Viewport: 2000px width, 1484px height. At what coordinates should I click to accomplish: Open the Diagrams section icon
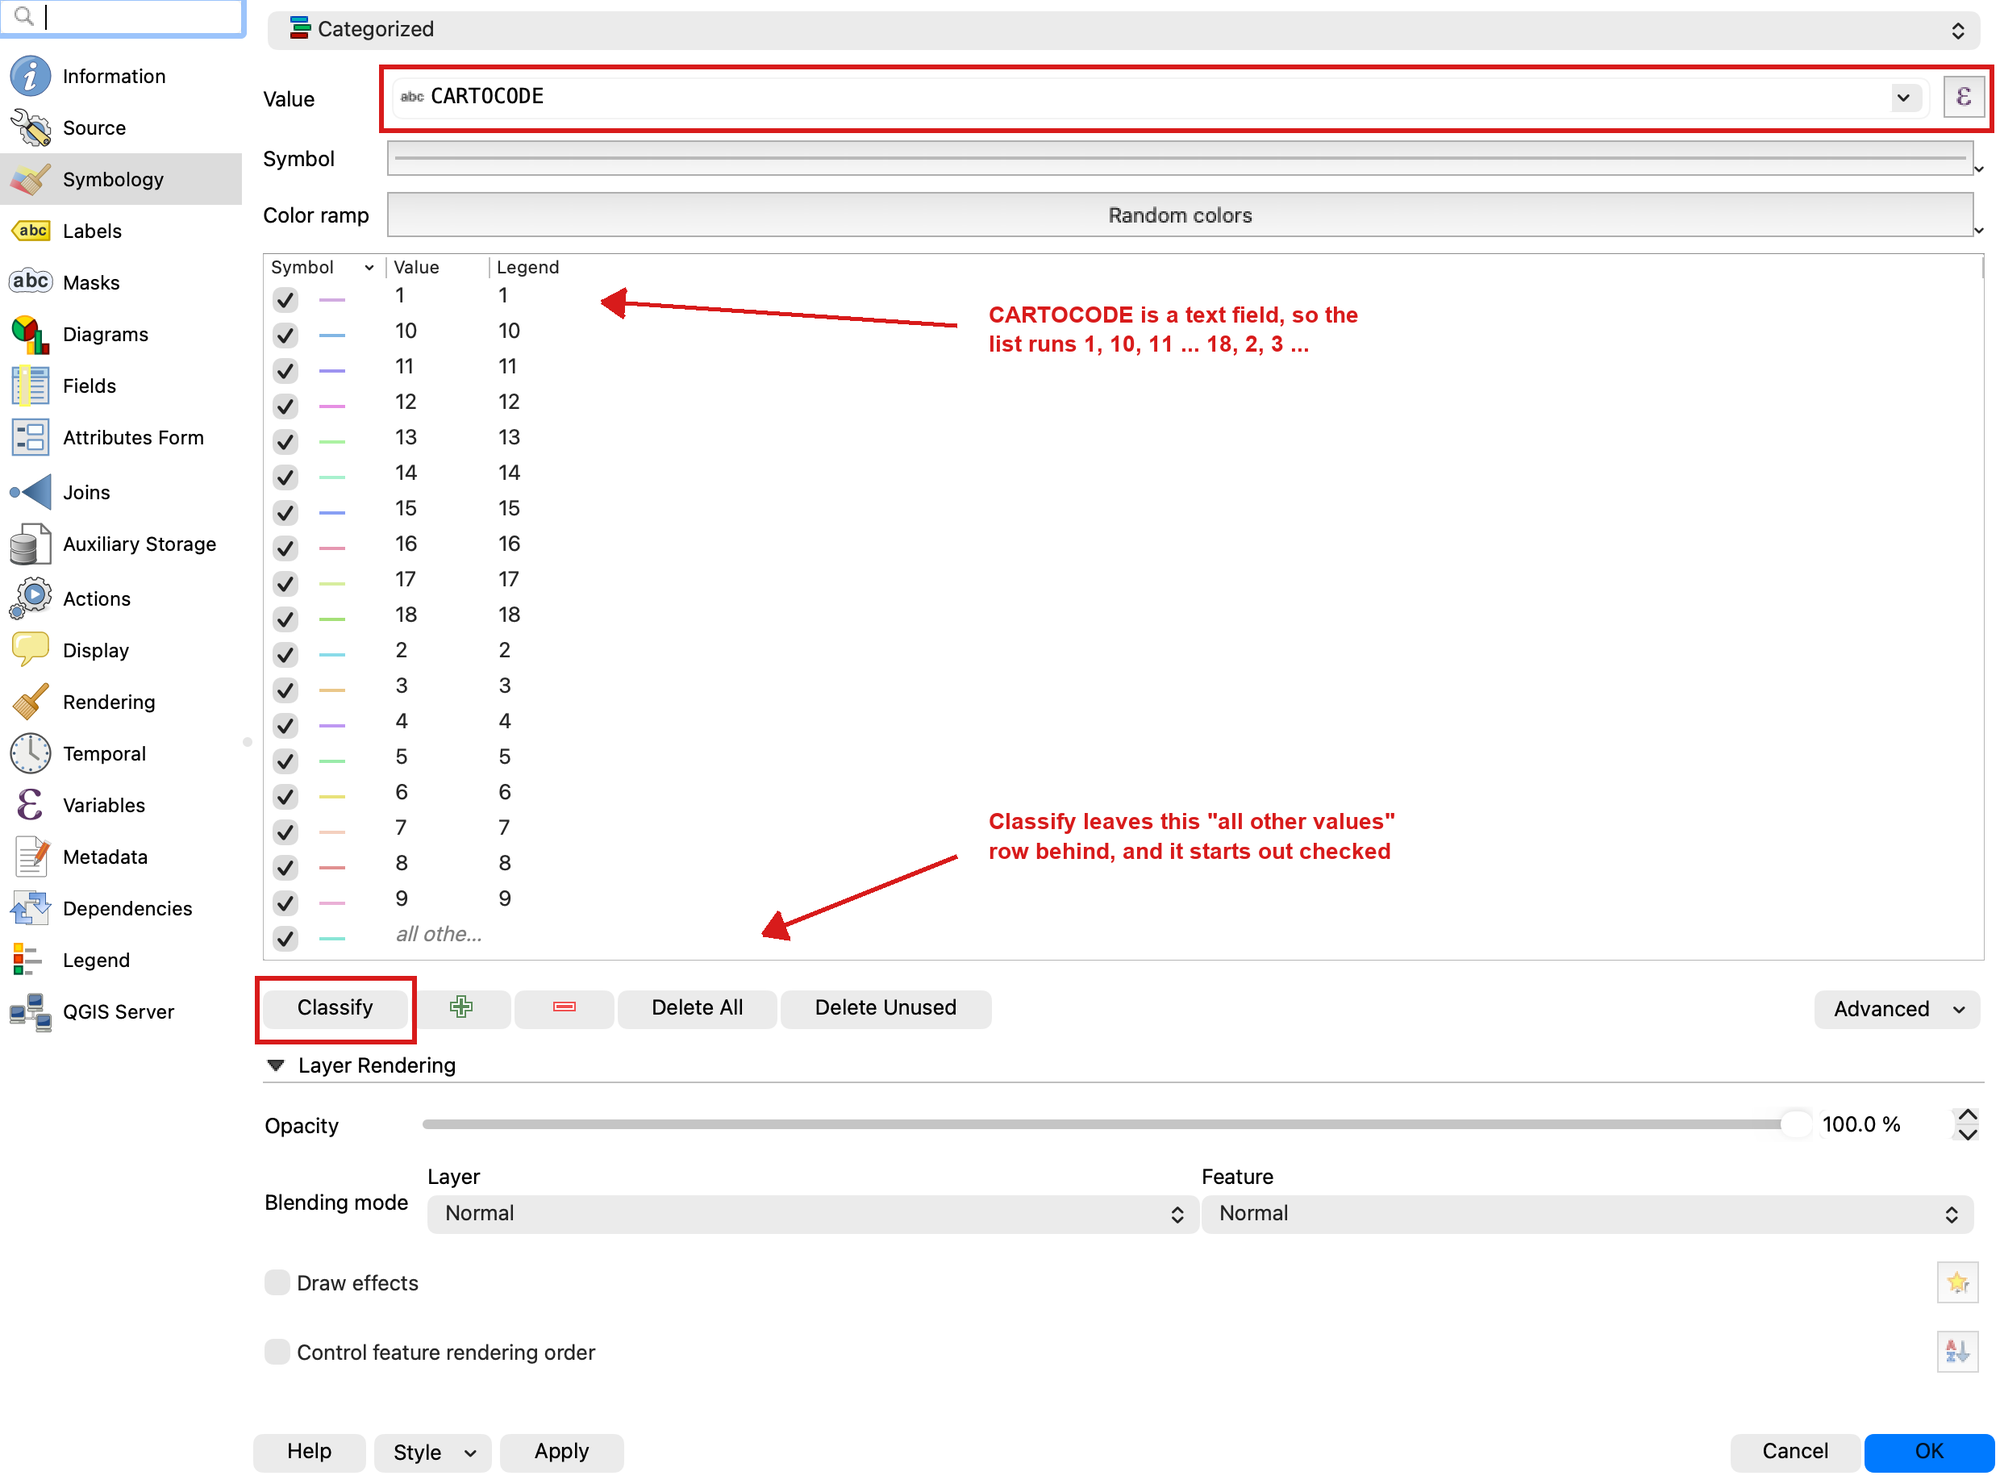pyautogui.click(x=30, y=334)
